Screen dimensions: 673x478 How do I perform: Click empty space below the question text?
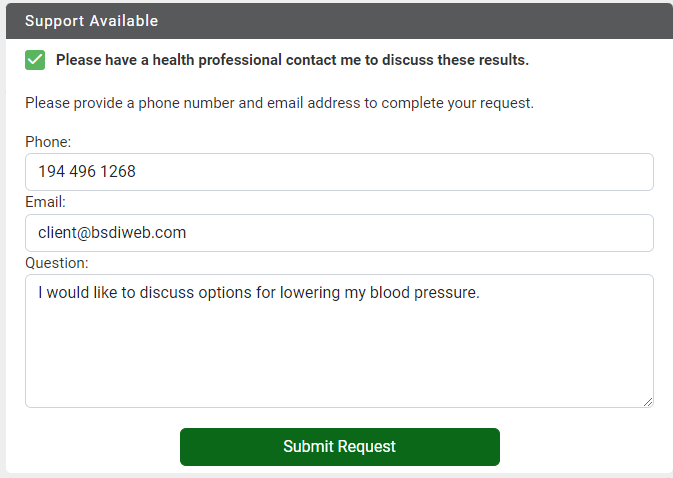[x=339, y=360]
